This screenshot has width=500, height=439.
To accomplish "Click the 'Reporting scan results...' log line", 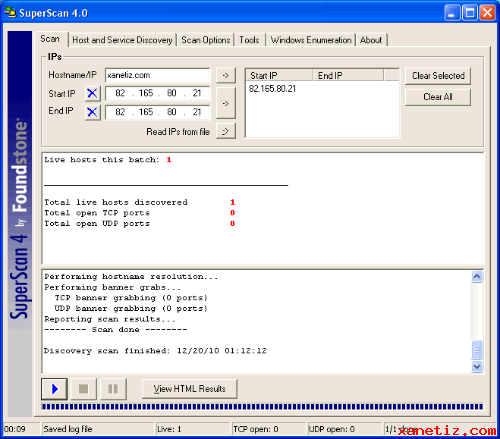I will tap(110, 319).
